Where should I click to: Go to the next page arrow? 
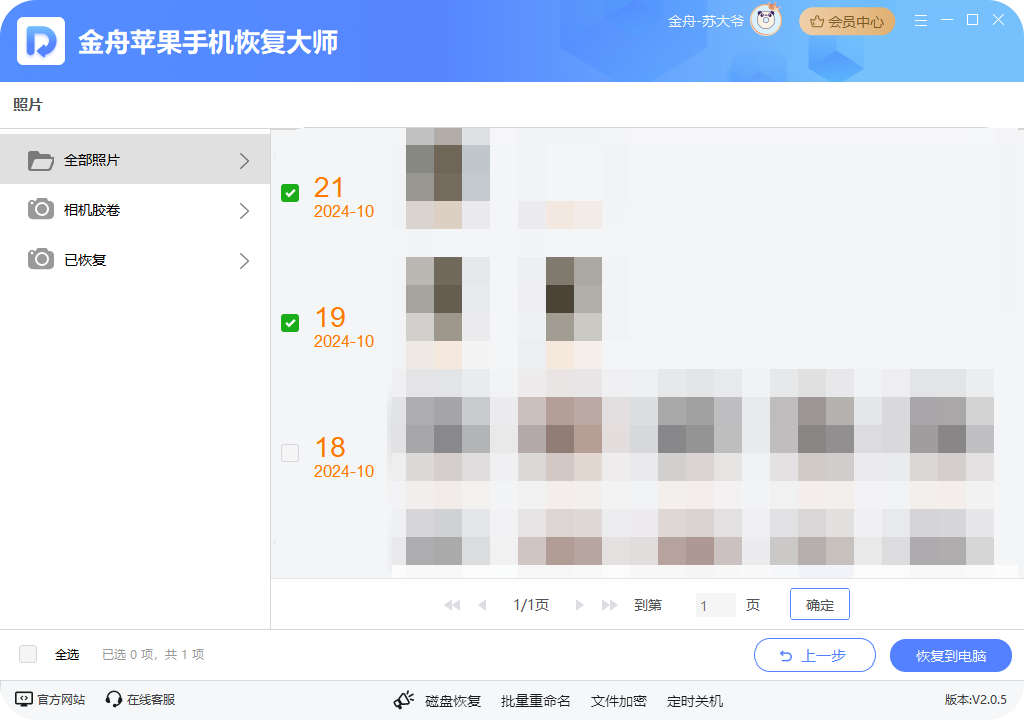point(579,605)
